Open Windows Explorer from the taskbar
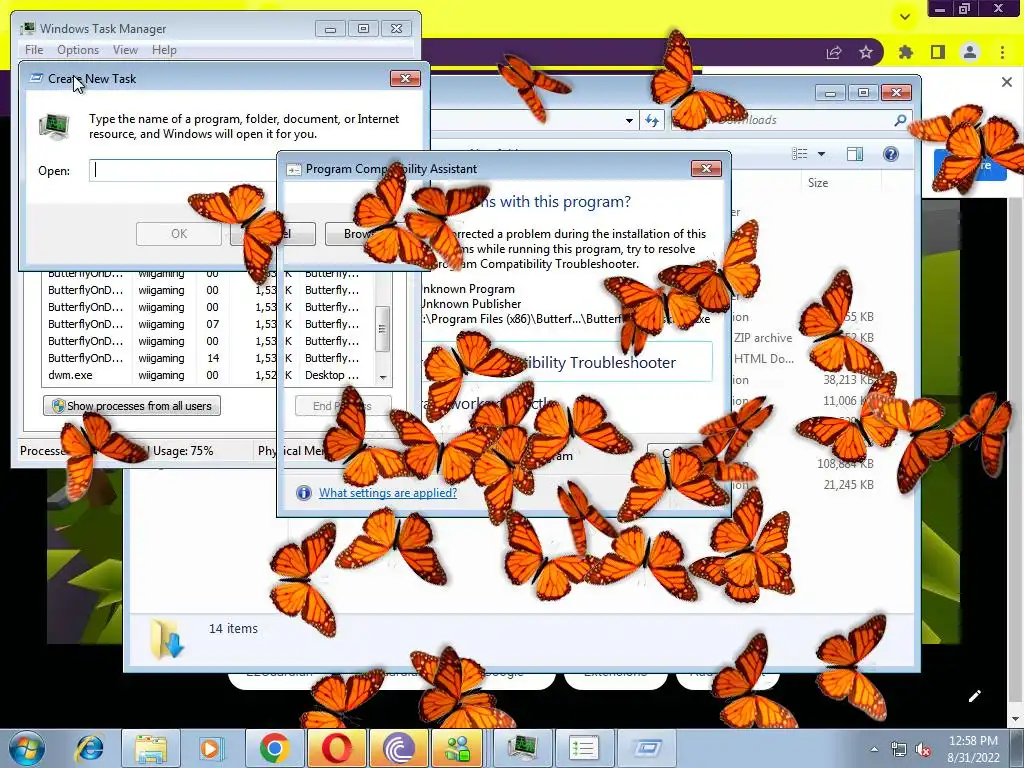 coord(151,748)
